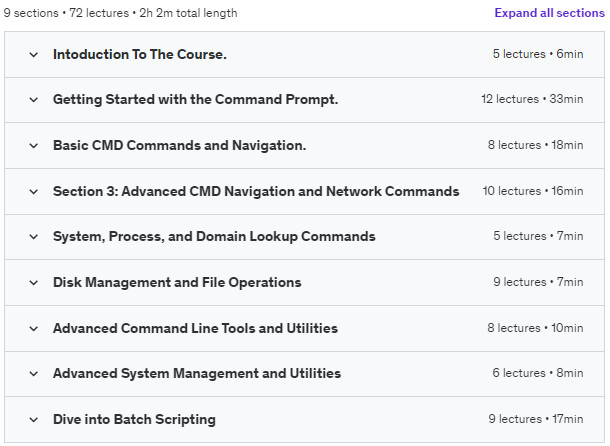Select 'Section 3: Advanced CMD Navigation and Network Commands'
The image size is (610, 446).
click(x=256, y=191)
